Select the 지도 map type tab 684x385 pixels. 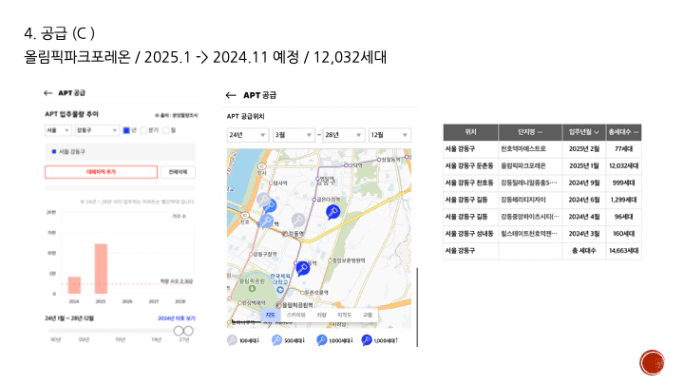[x=270, y=315]
